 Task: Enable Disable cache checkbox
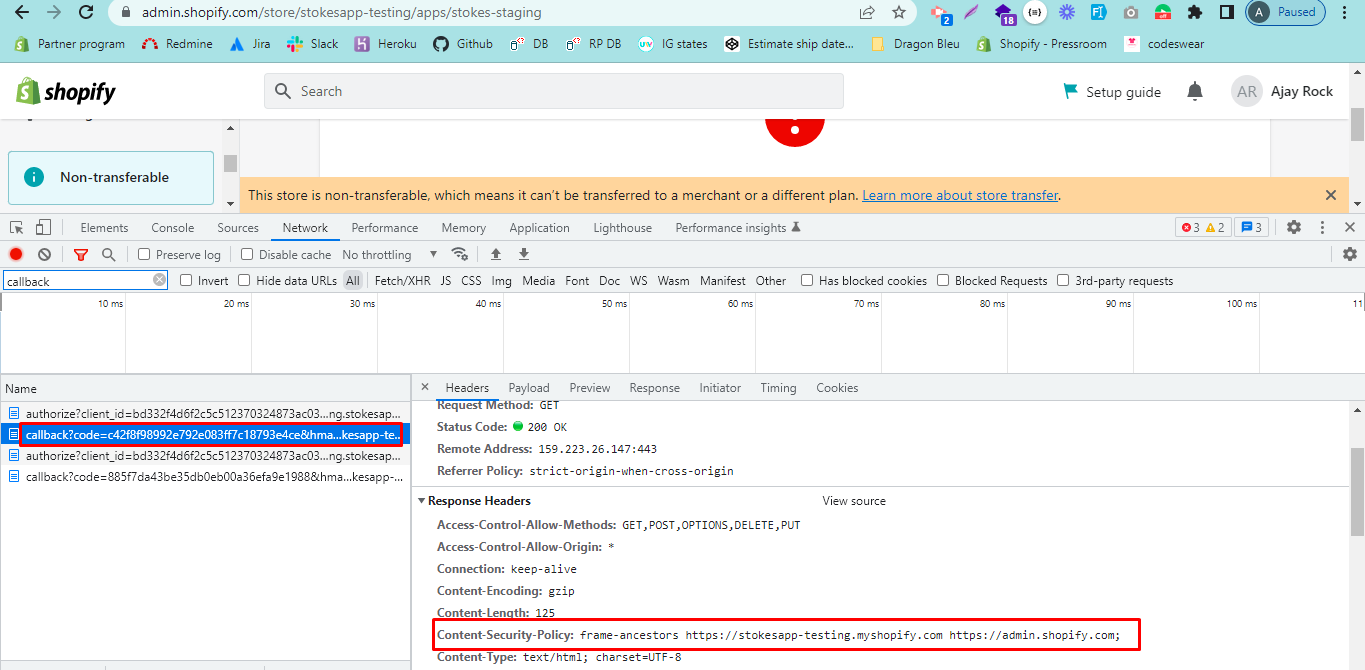[x=248, y=255]
